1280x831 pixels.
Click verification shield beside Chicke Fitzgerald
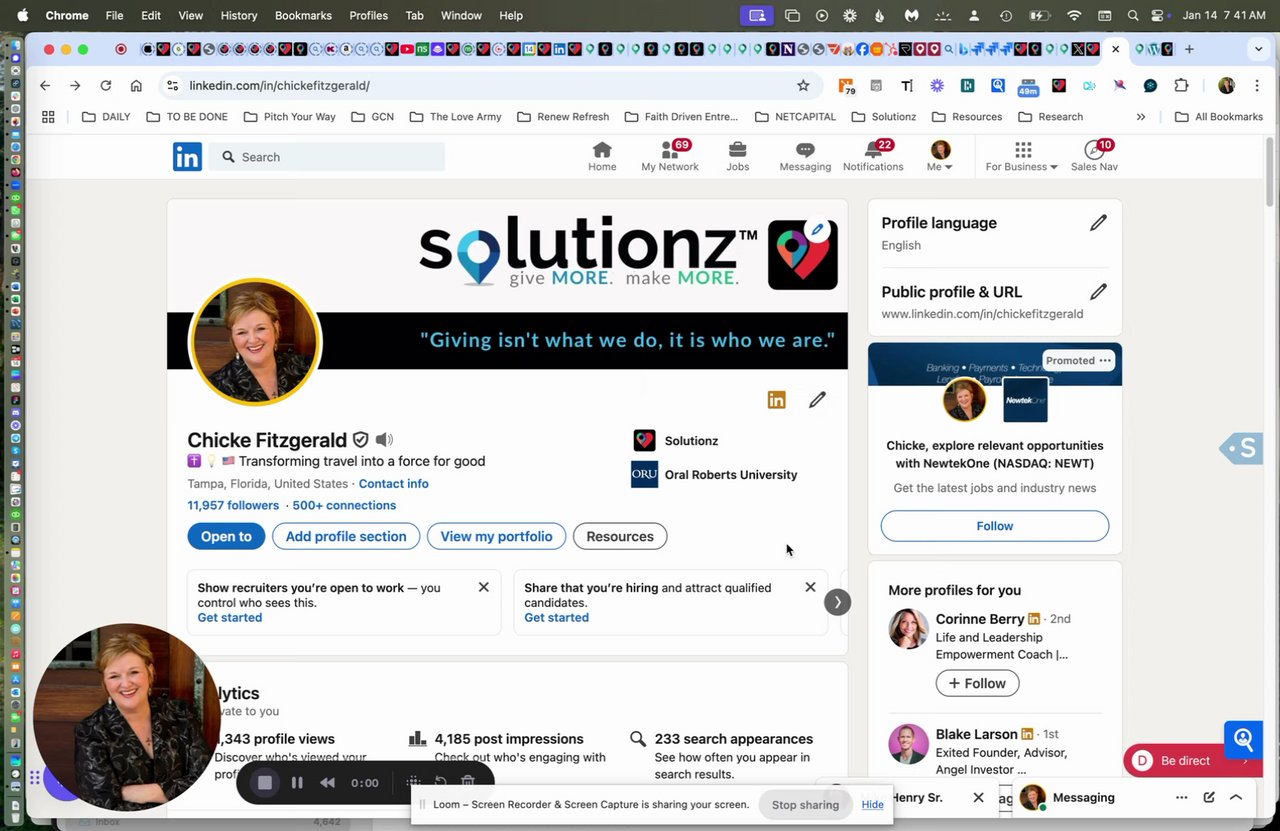pyautogui.click(x=361, y=440)
